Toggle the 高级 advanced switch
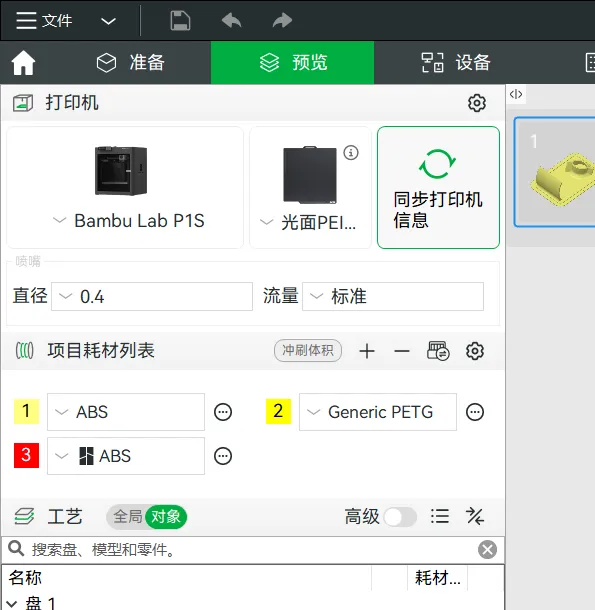The image size is (595, 610). [400, 517]
